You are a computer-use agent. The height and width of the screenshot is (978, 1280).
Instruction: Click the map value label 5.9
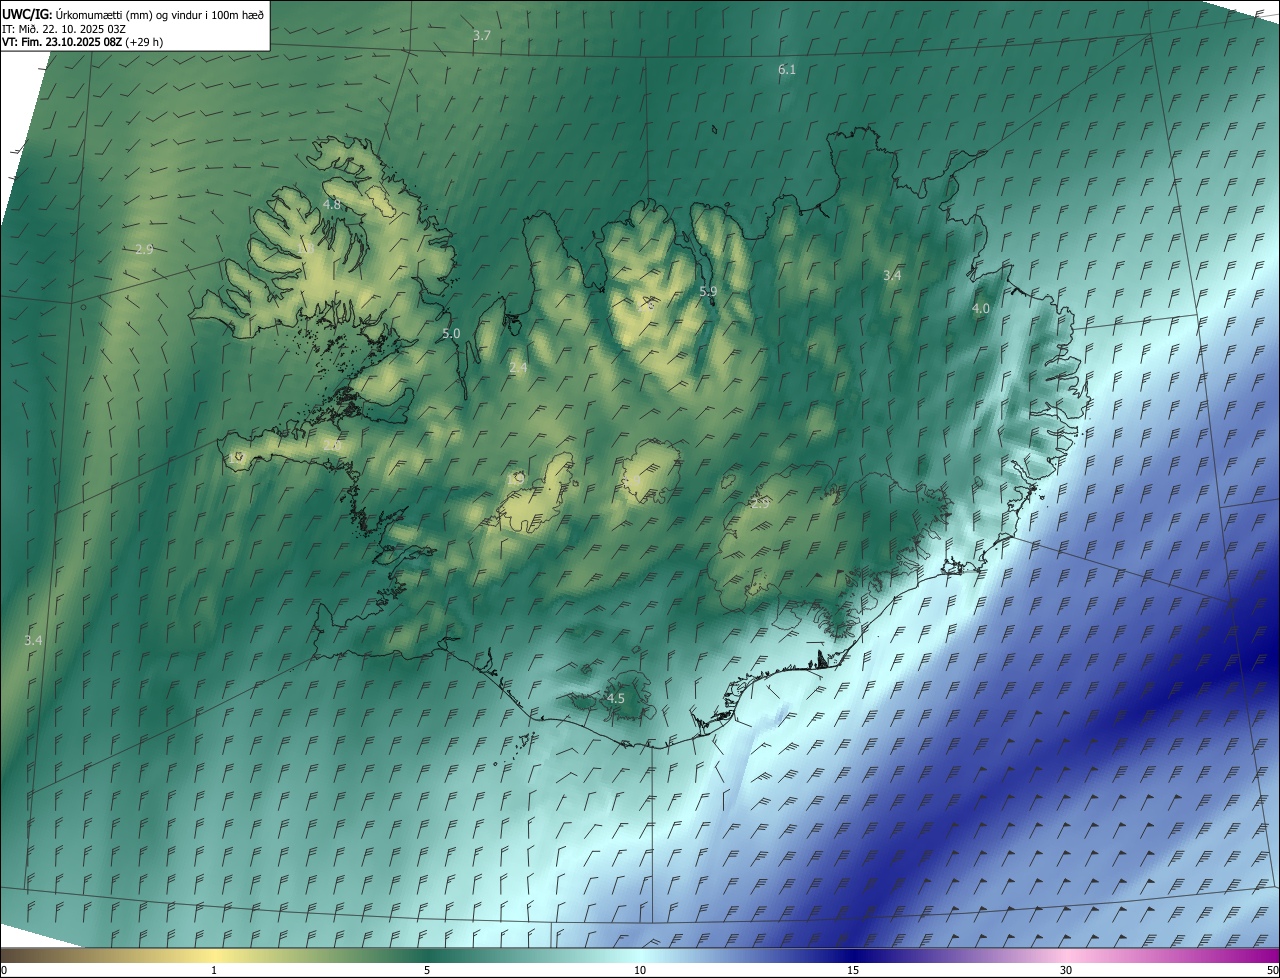708,291
